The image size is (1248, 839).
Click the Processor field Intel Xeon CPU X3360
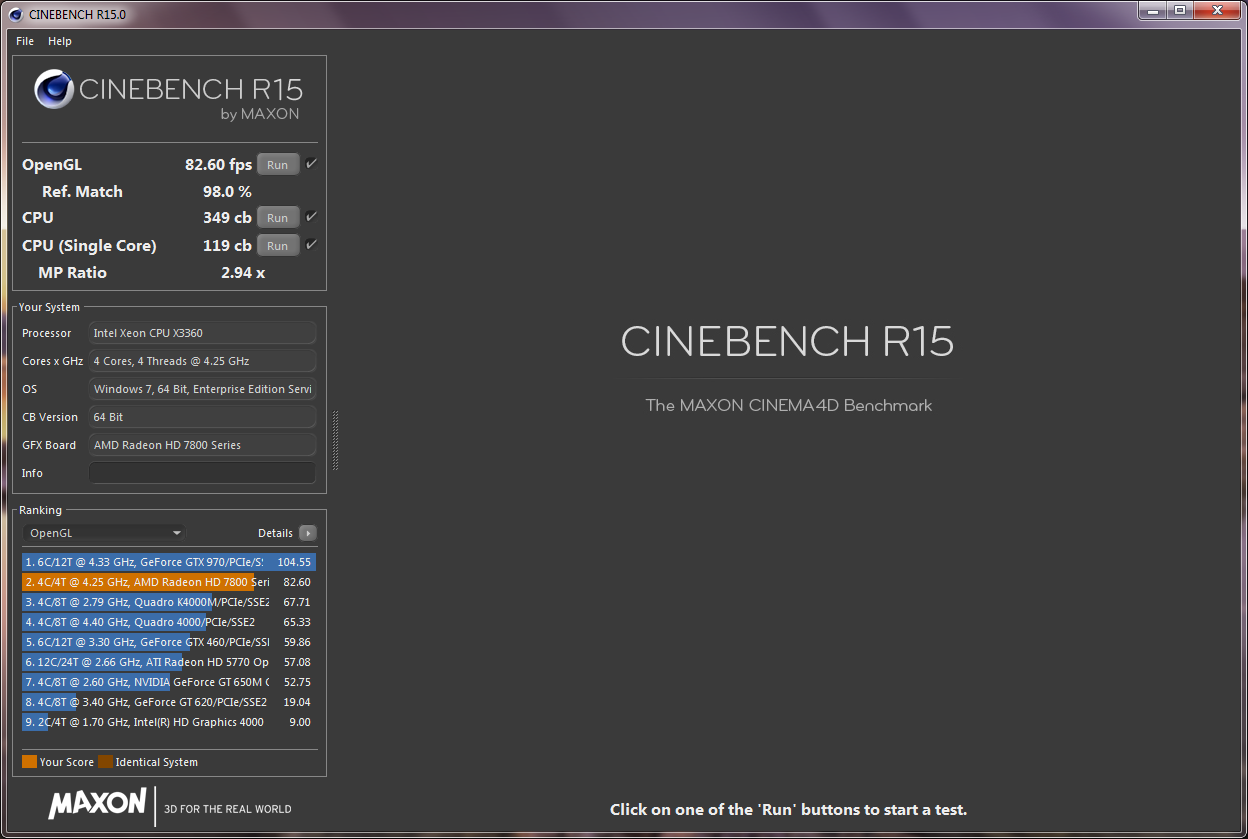tap(203, 333)
